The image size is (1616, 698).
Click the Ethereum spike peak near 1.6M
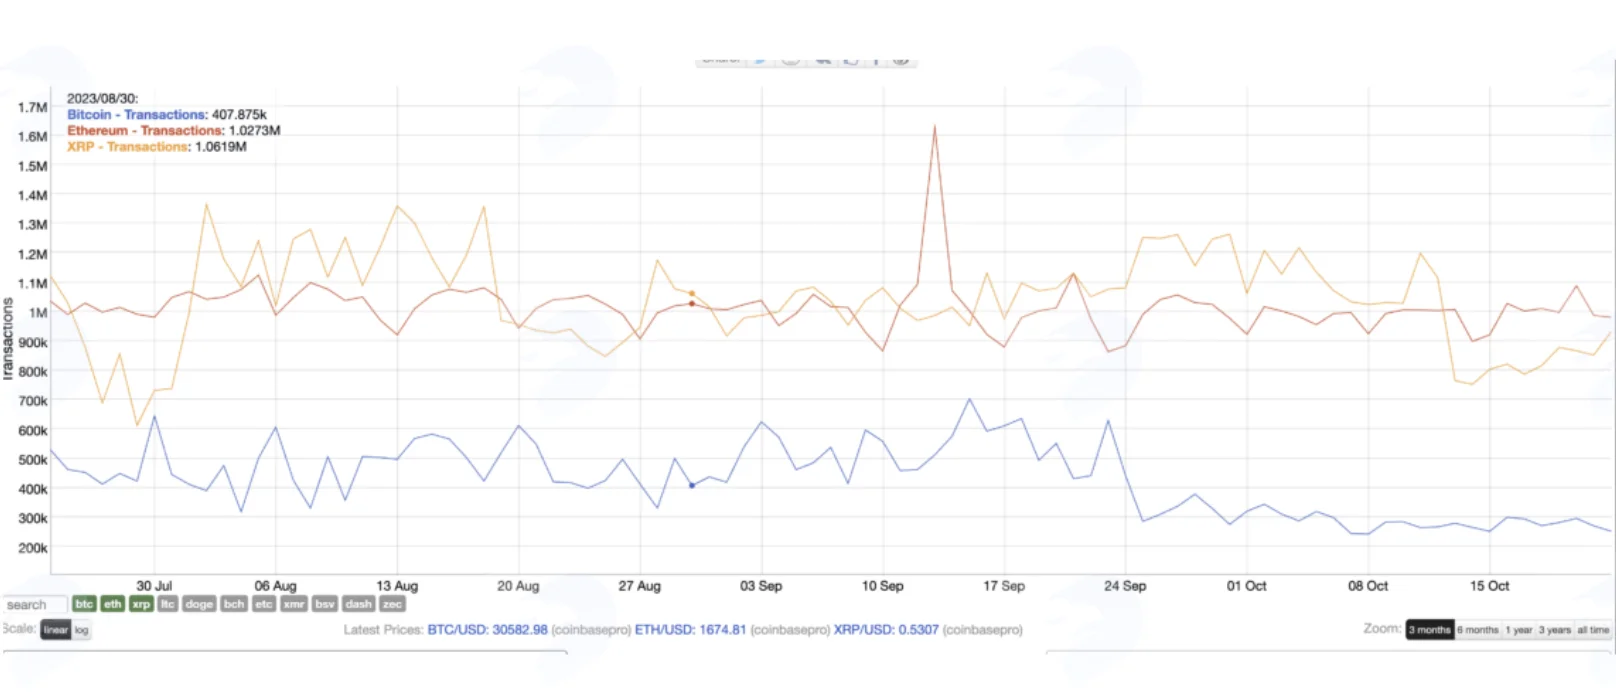click(x=935, y=126)
